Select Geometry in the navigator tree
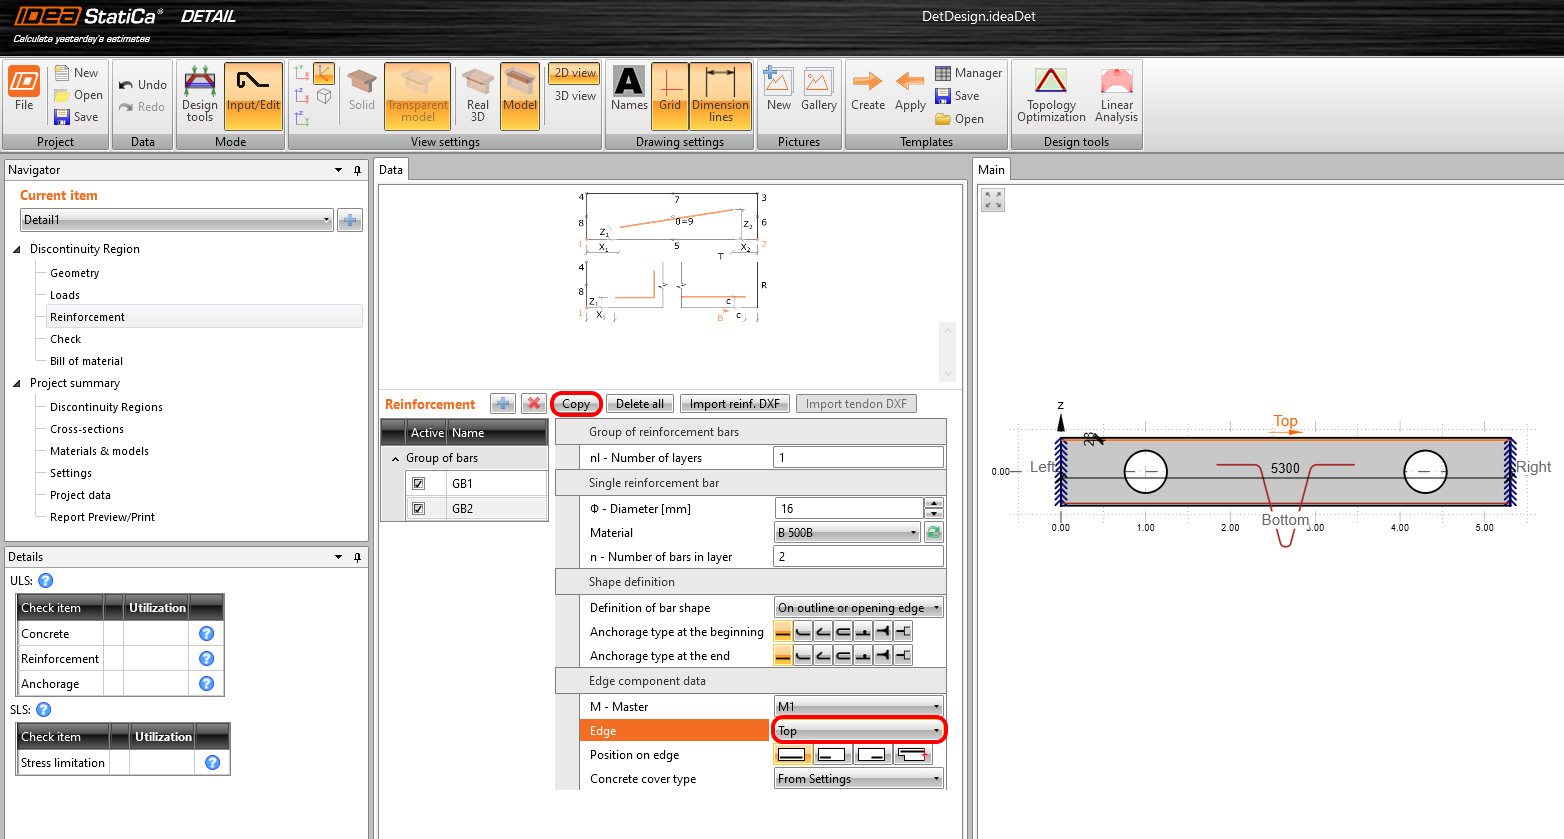 [x=75, y=273]
